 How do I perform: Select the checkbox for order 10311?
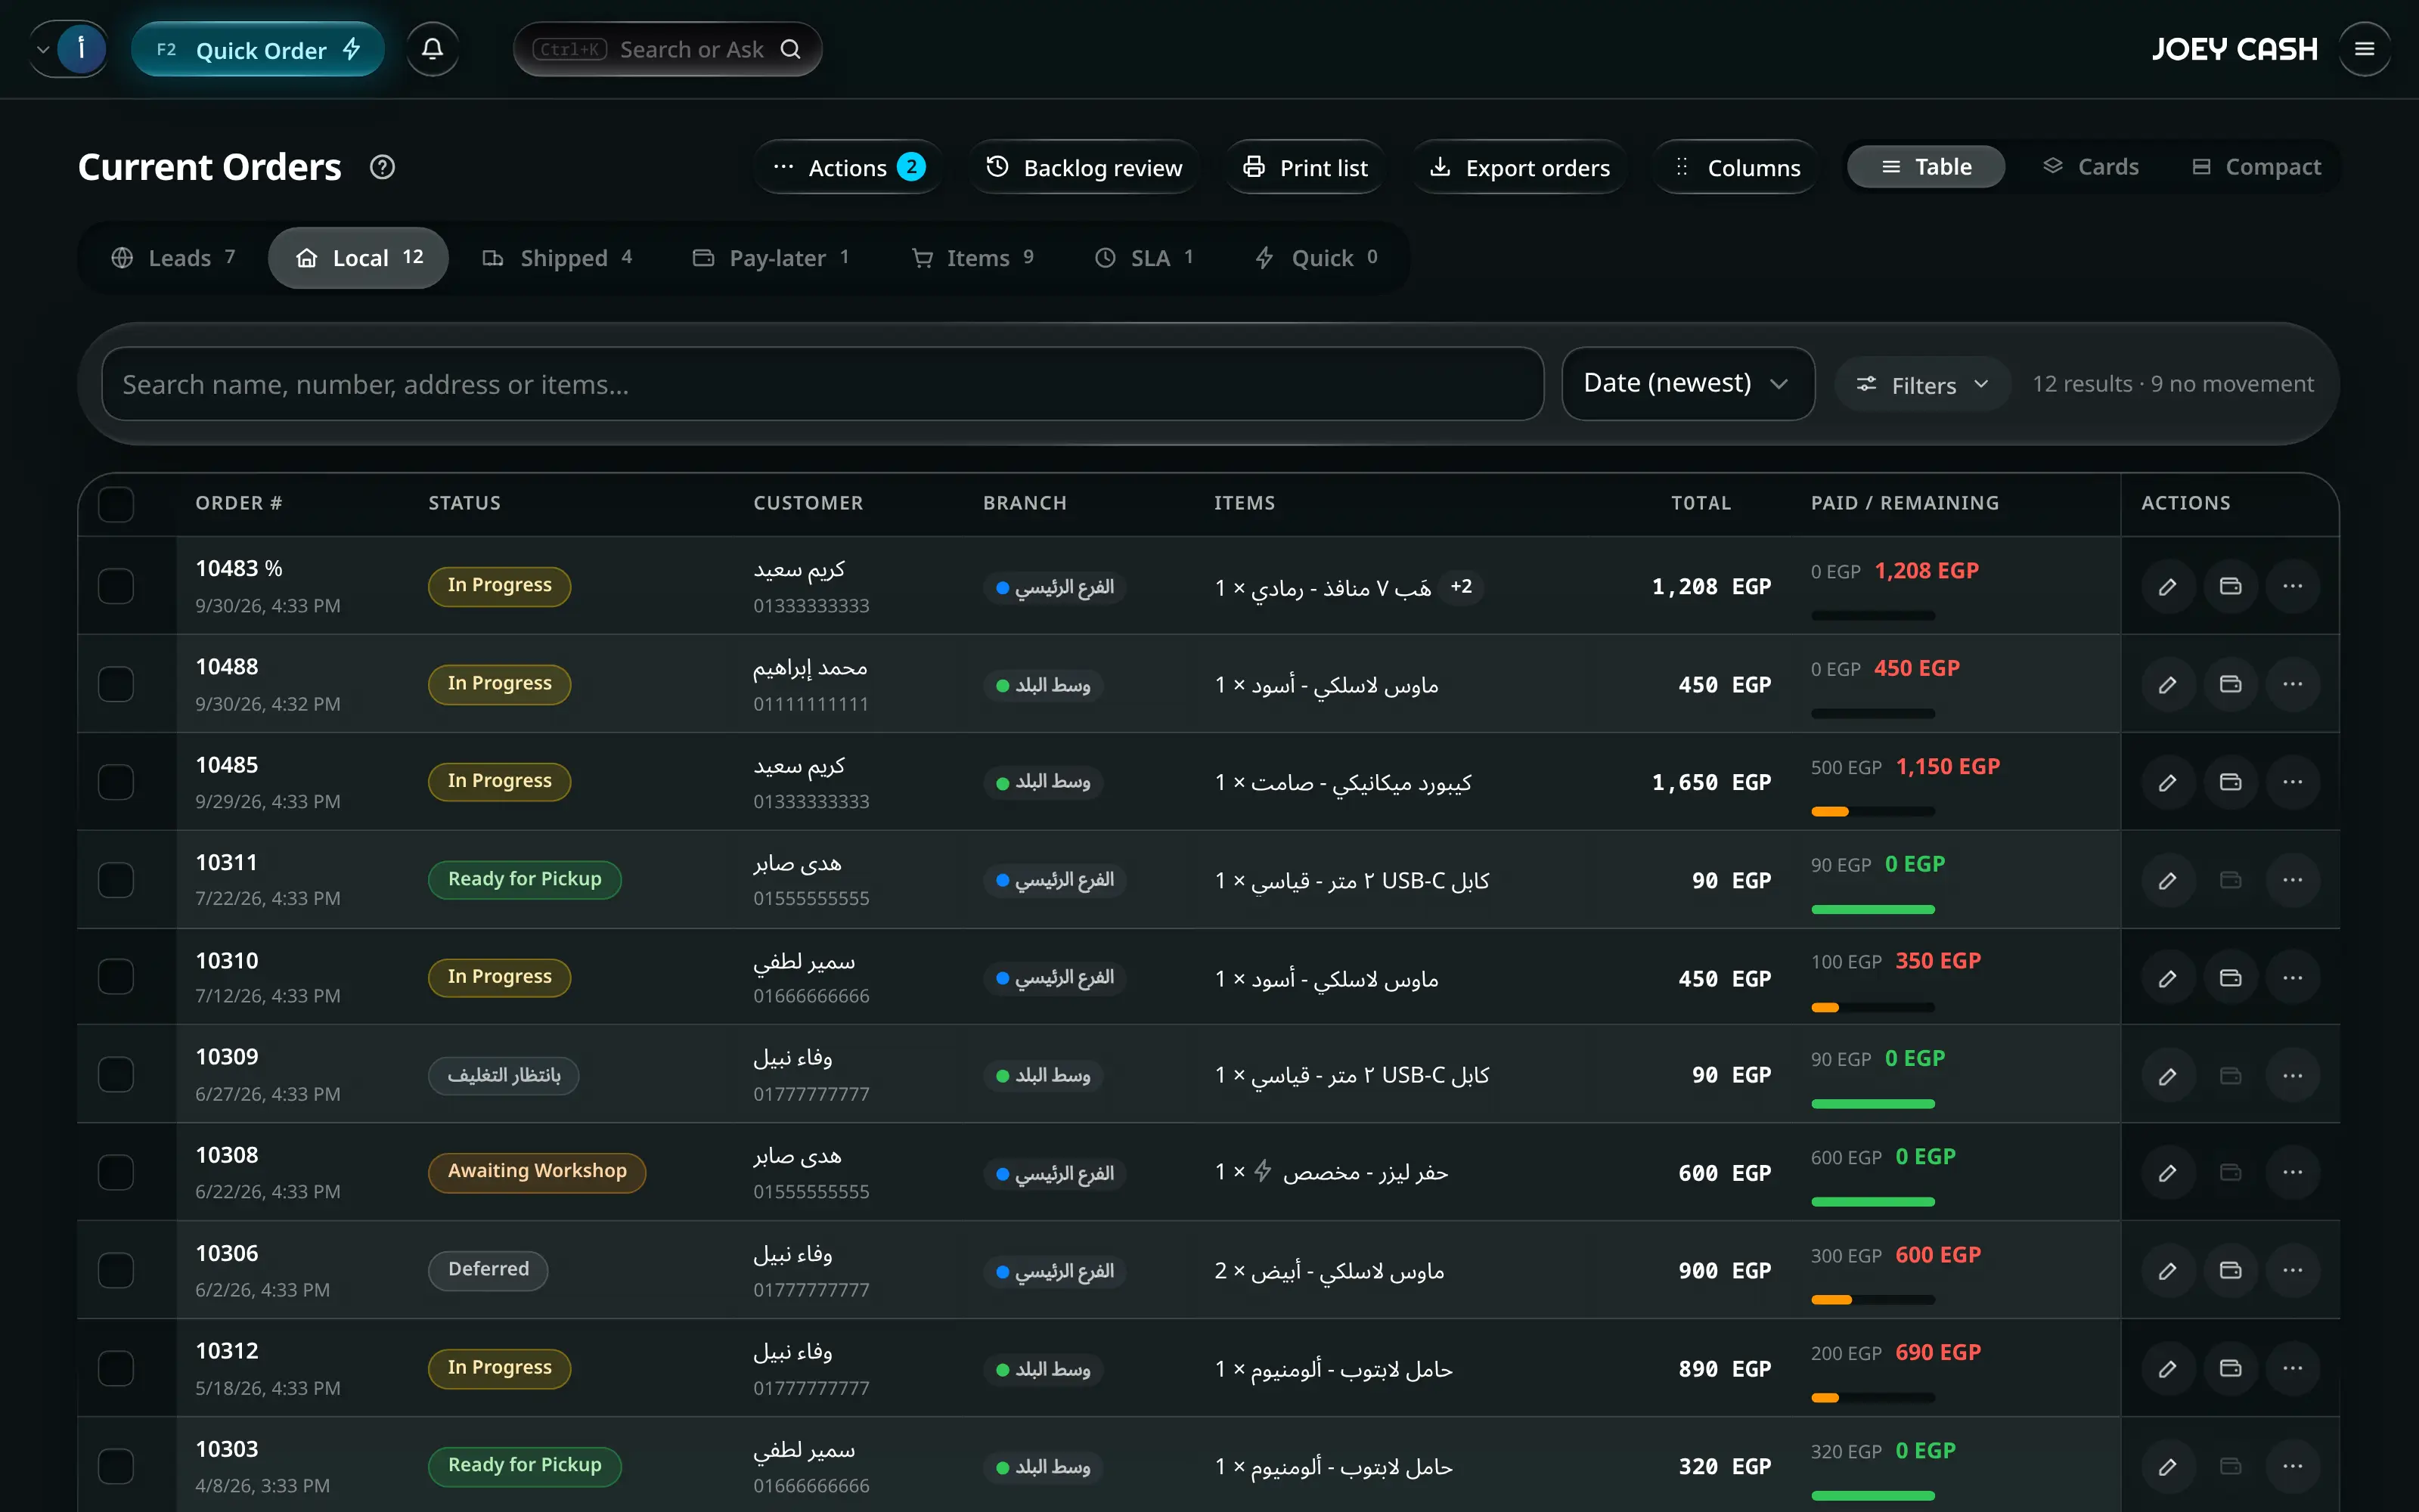click(116, 880)
